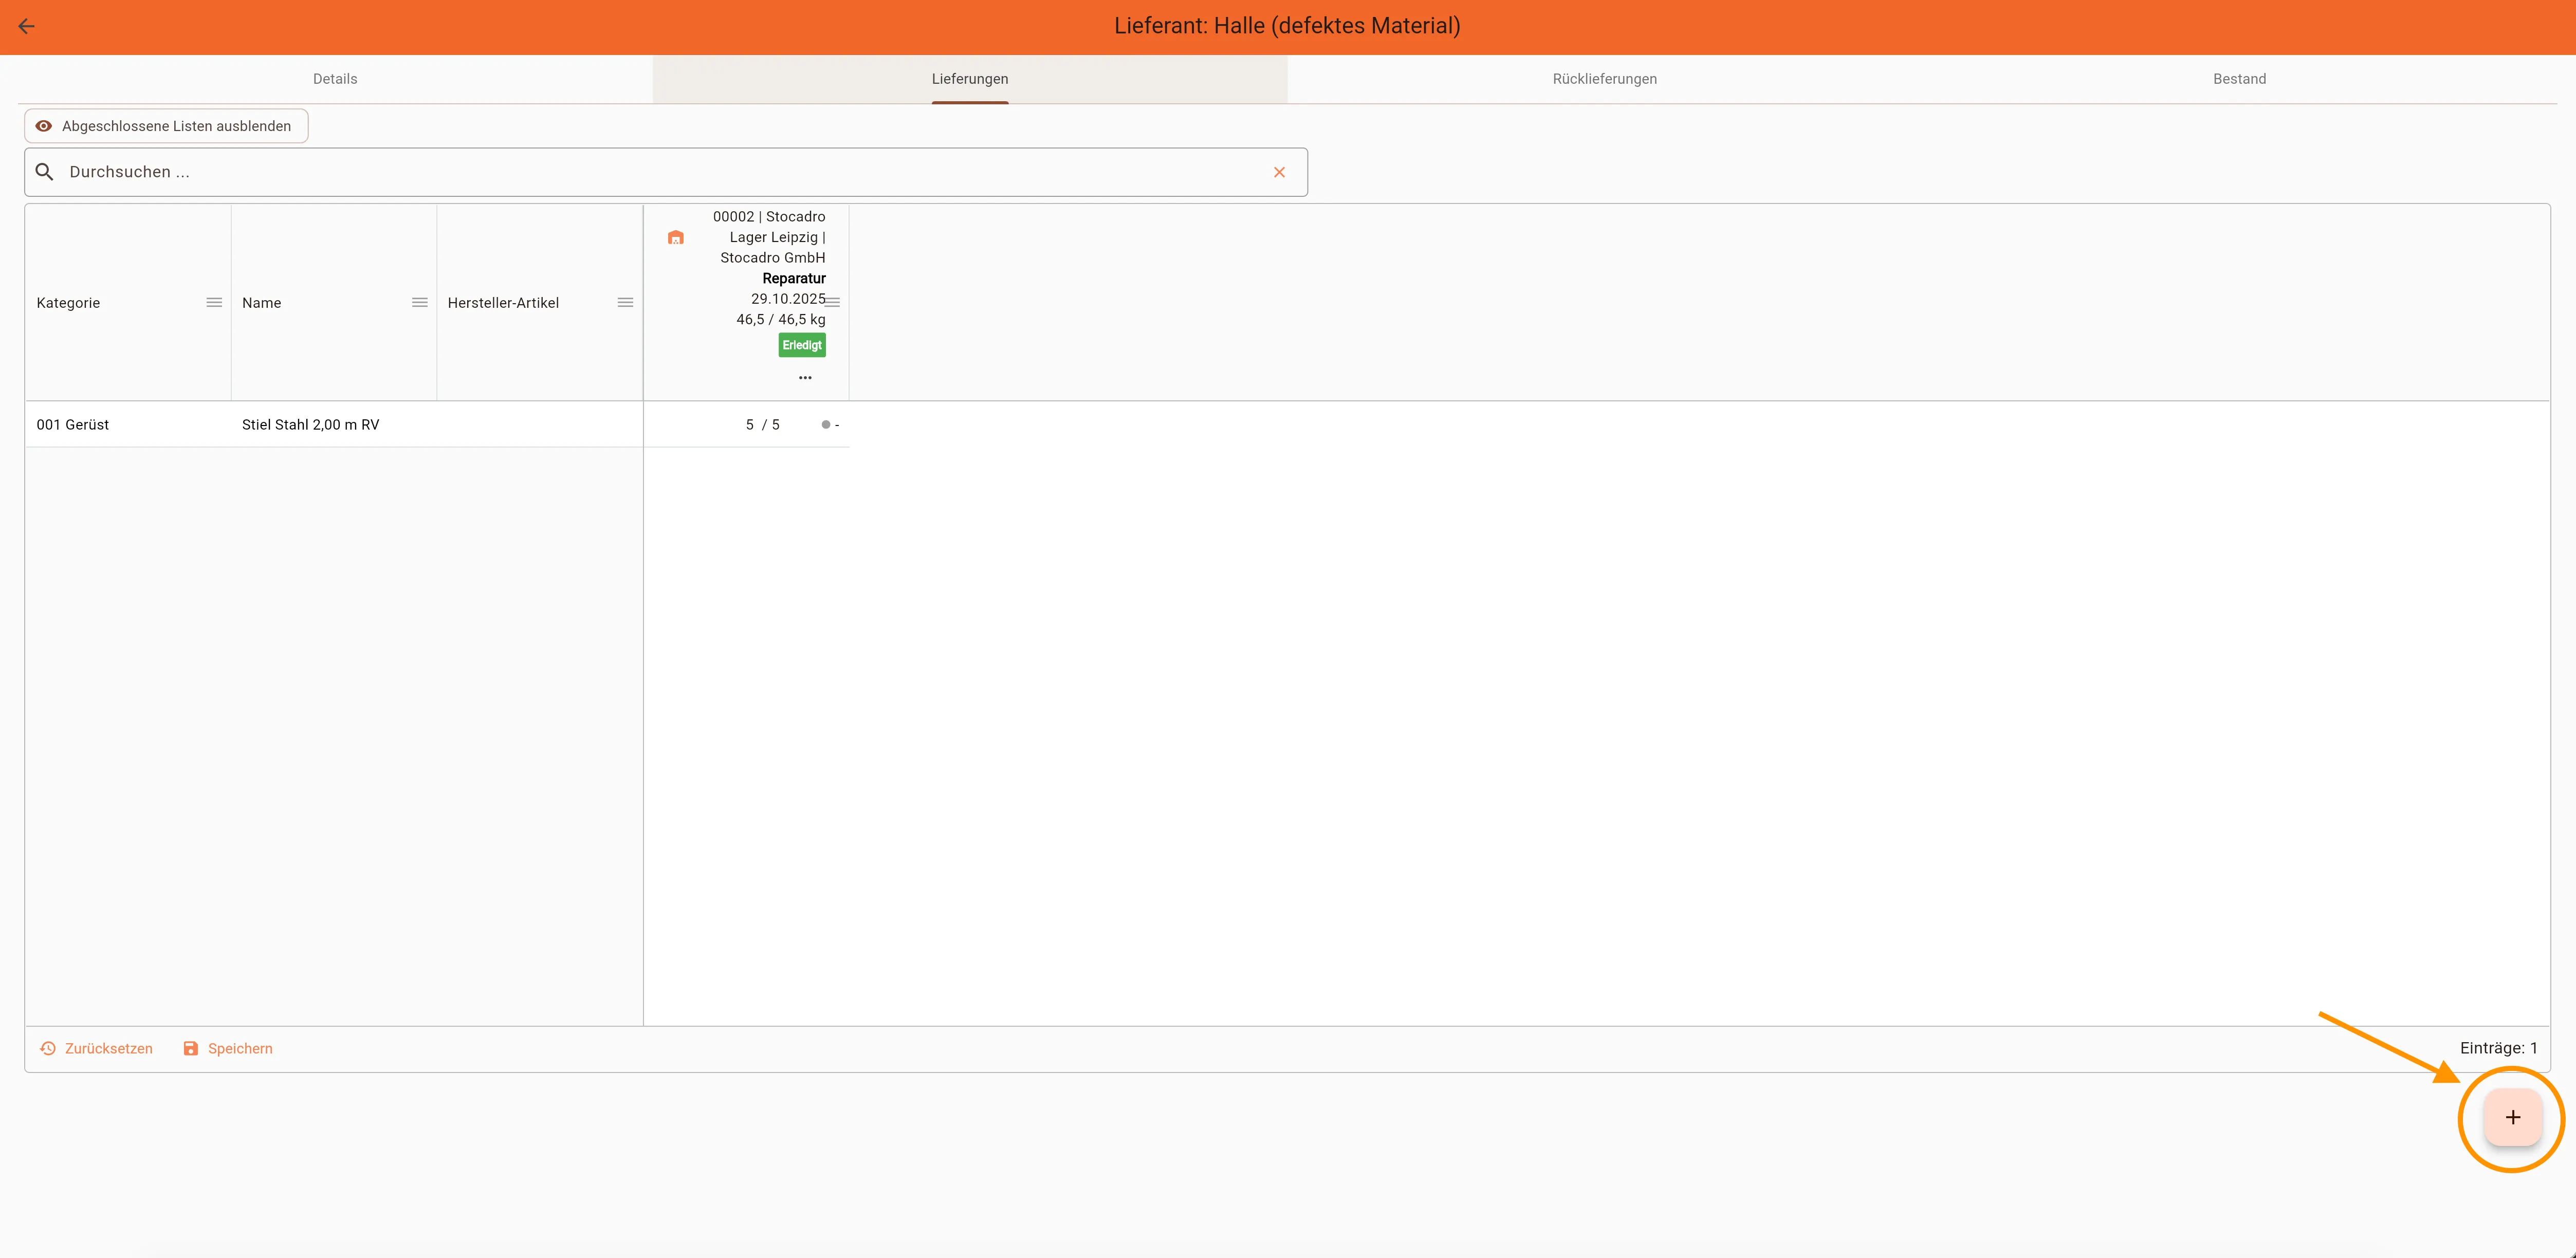Click the green Erledigt status badge

point(802,345)
